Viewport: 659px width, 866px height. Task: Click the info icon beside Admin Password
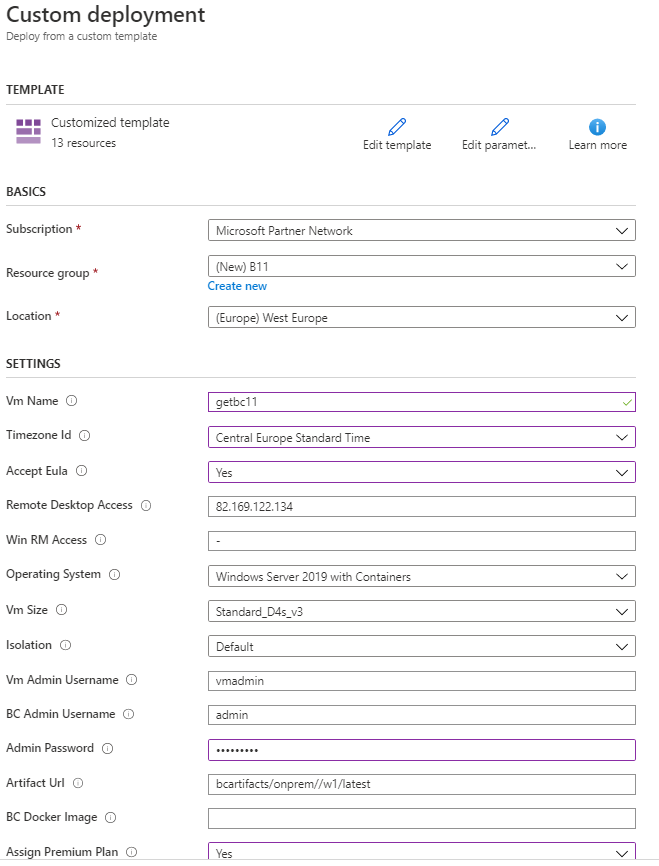[104, 749]
